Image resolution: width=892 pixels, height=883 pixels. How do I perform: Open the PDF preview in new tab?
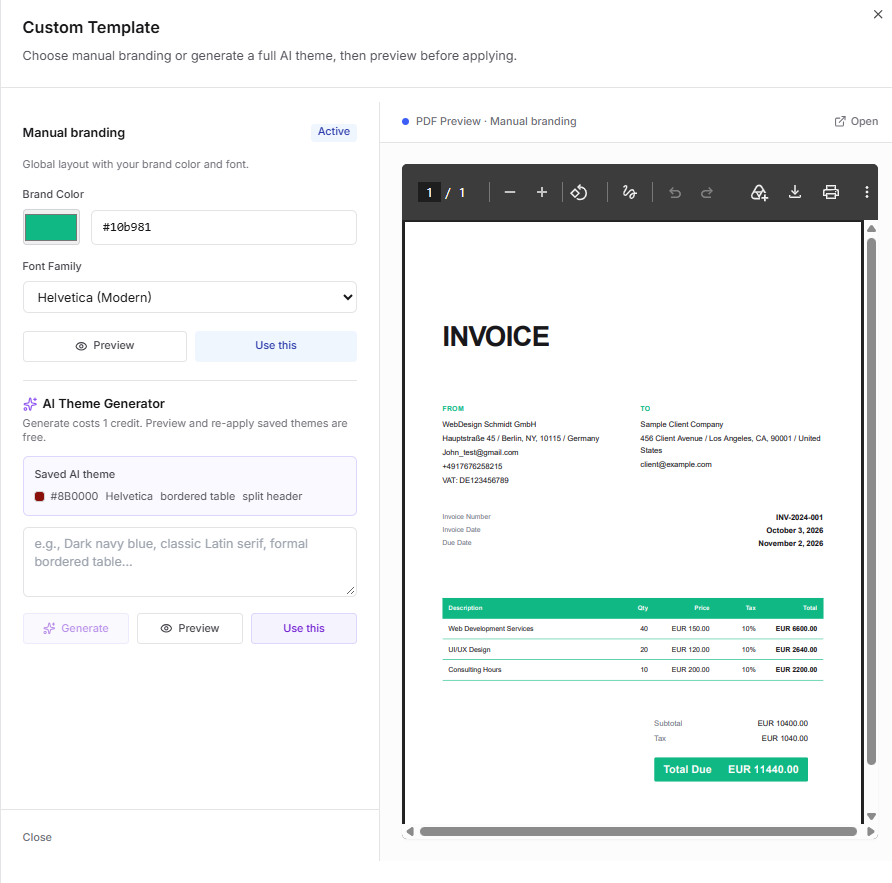click(856, 121)
